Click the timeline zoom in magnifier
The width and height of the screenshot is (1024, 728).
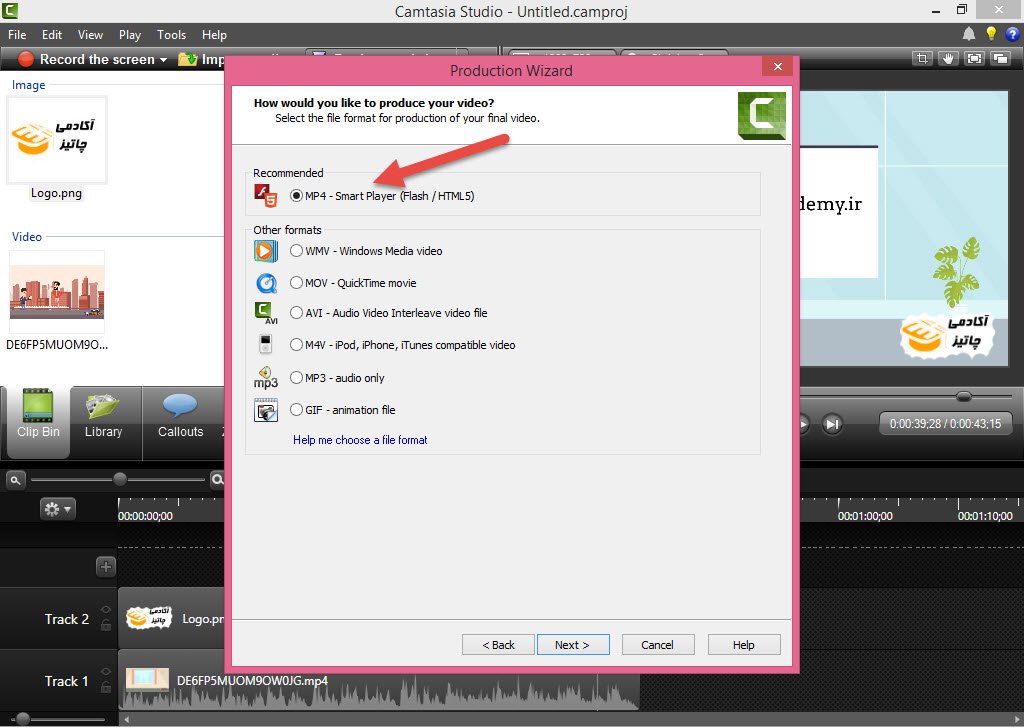(x=217, y=480)
